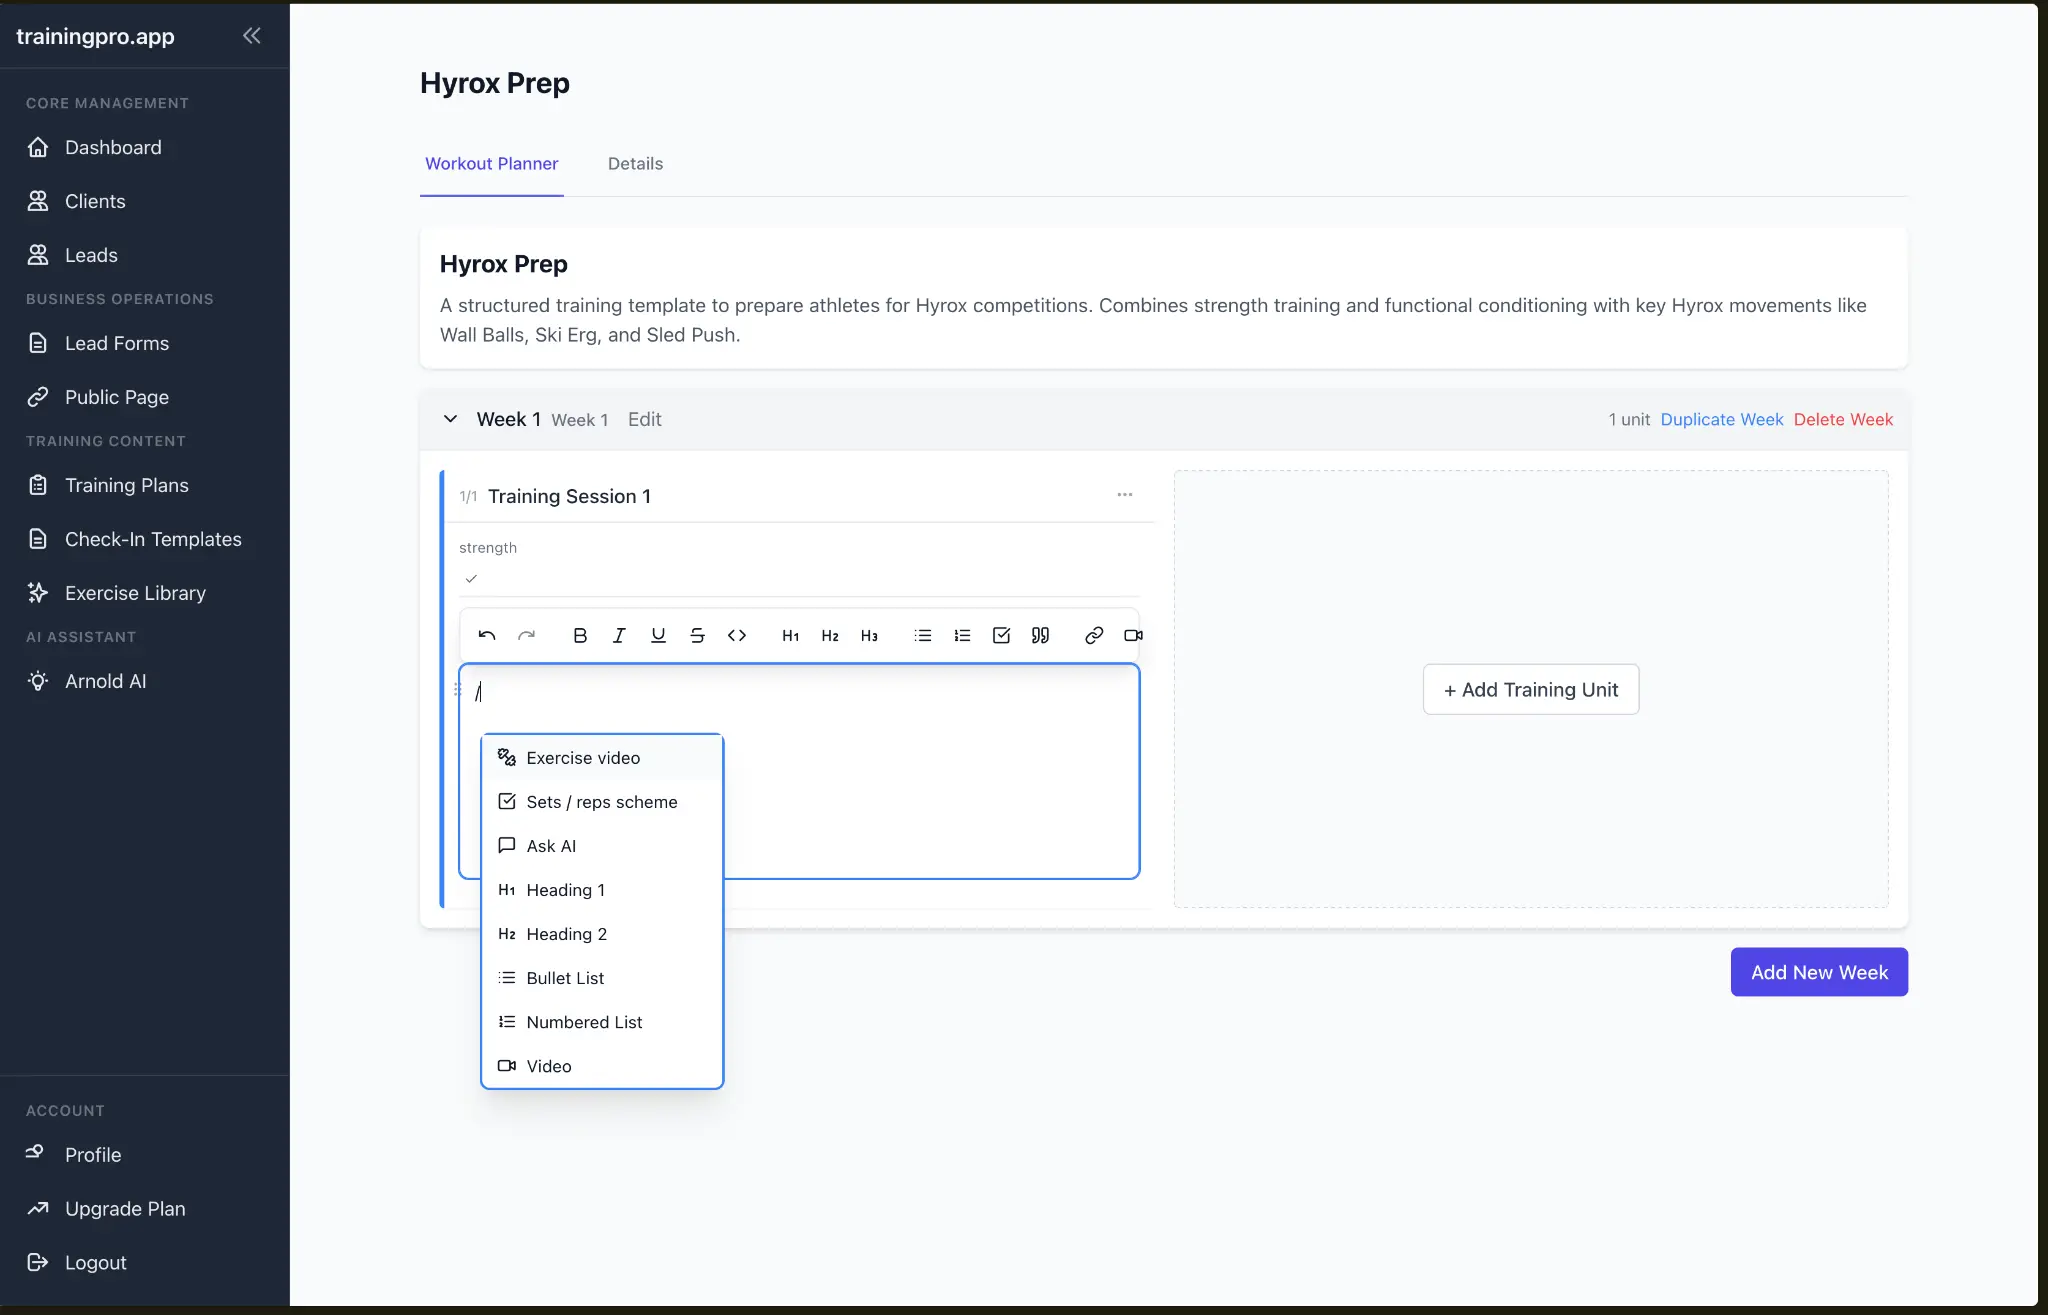Image resolution: width=2048 pixels, height=1315 pixels.
Task: Select Sets / reps scheme menu option
Action: tap(601, 802)
